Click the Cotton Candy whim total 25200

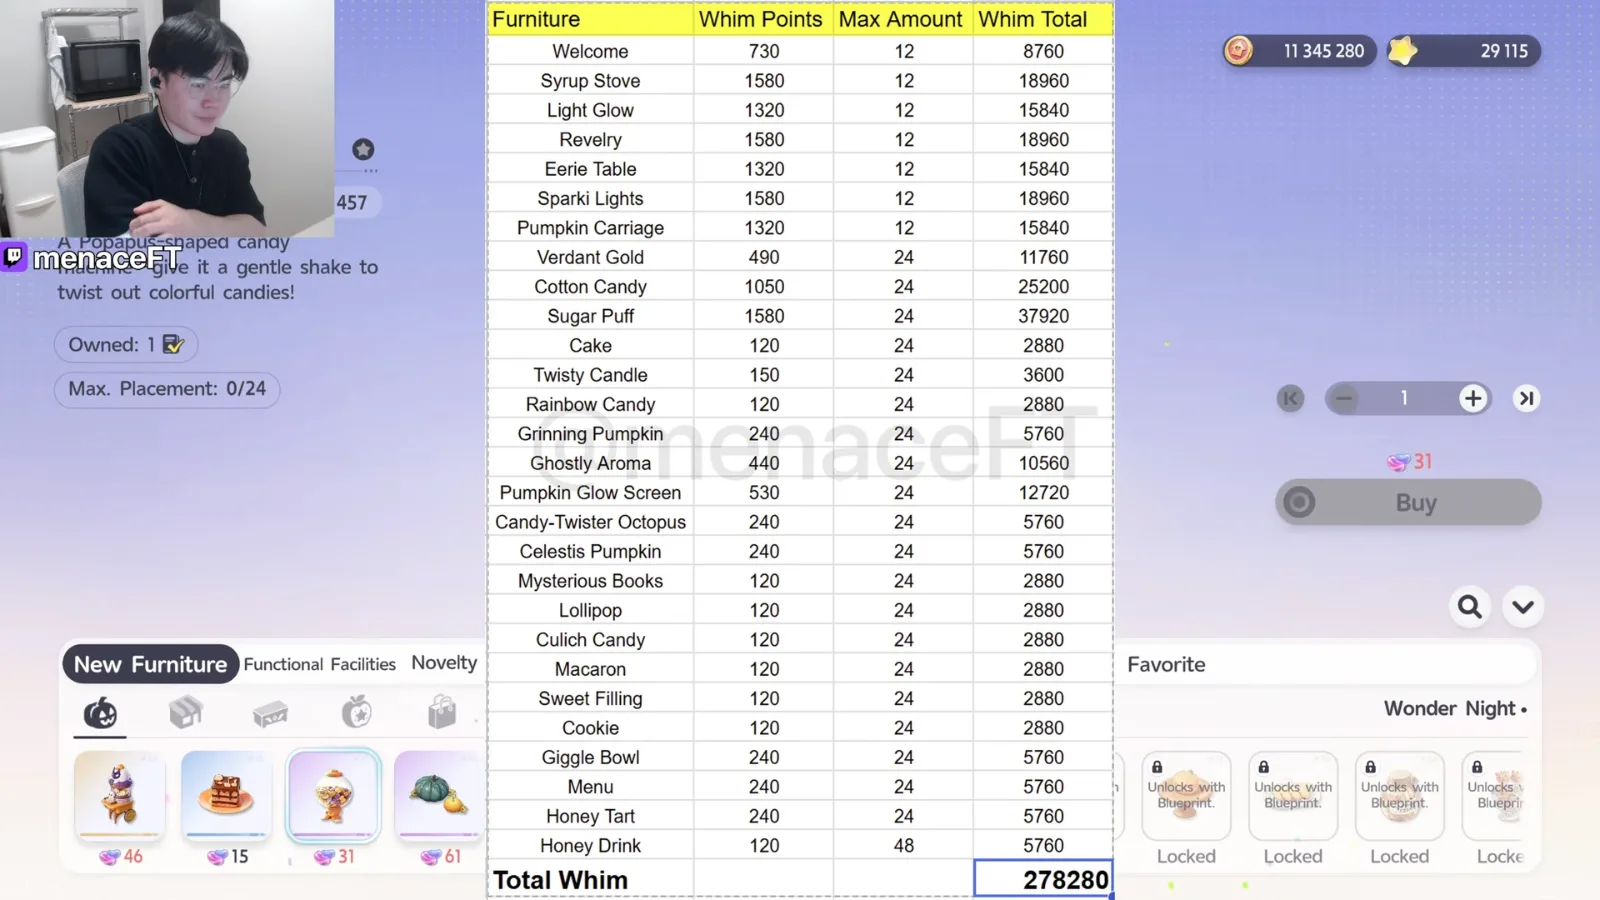point(1043,287)
